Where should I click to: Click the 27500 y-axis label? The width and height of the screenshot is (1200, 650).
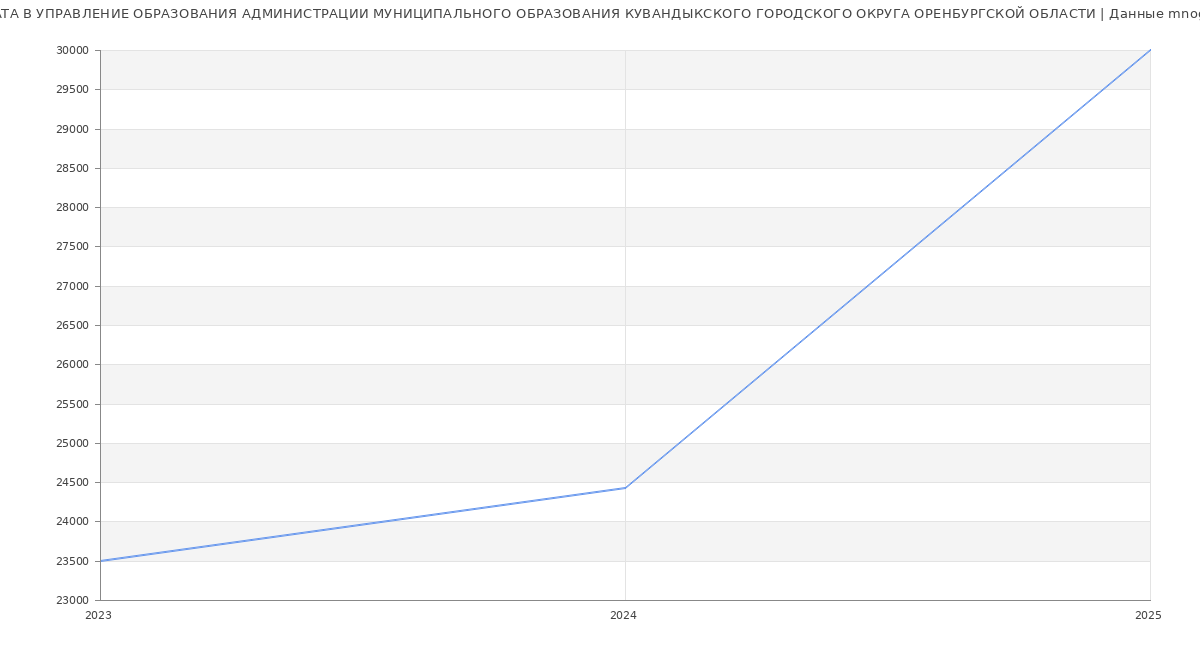[72, 247]
